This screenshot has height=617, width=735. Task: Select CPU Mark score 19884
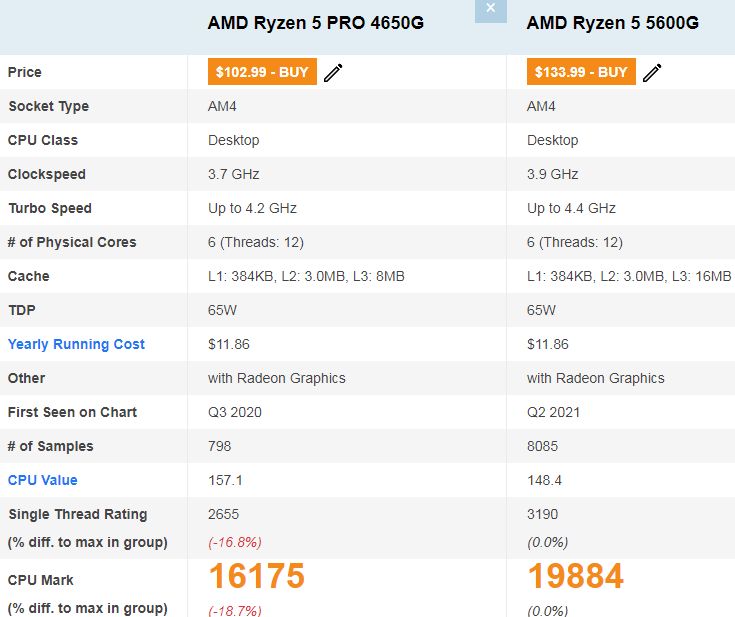(576, 576)
